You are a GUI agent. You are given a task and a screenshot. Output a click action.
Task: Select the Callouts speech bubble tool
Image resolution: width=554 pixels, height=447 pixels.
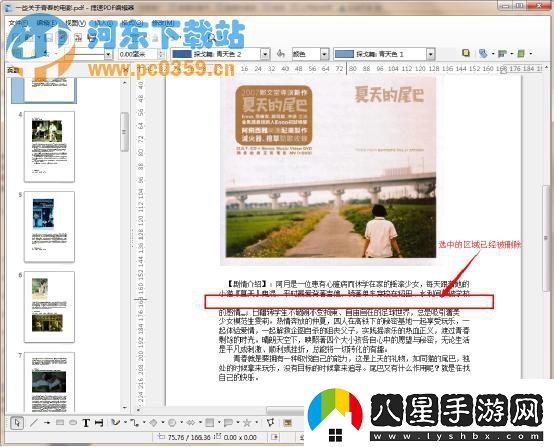(x=228, y=423)
